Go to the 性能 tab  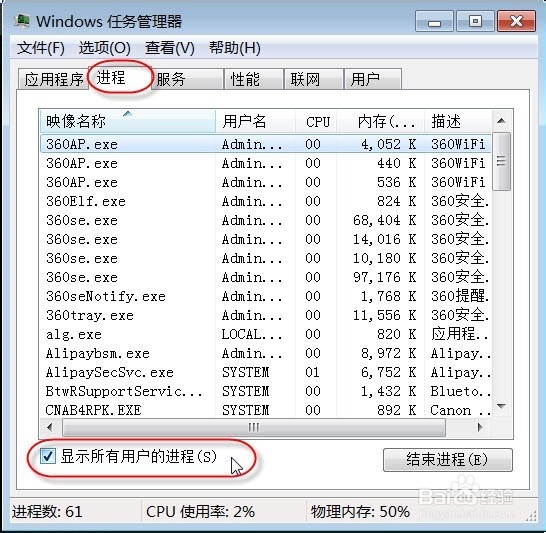[254, 79]
